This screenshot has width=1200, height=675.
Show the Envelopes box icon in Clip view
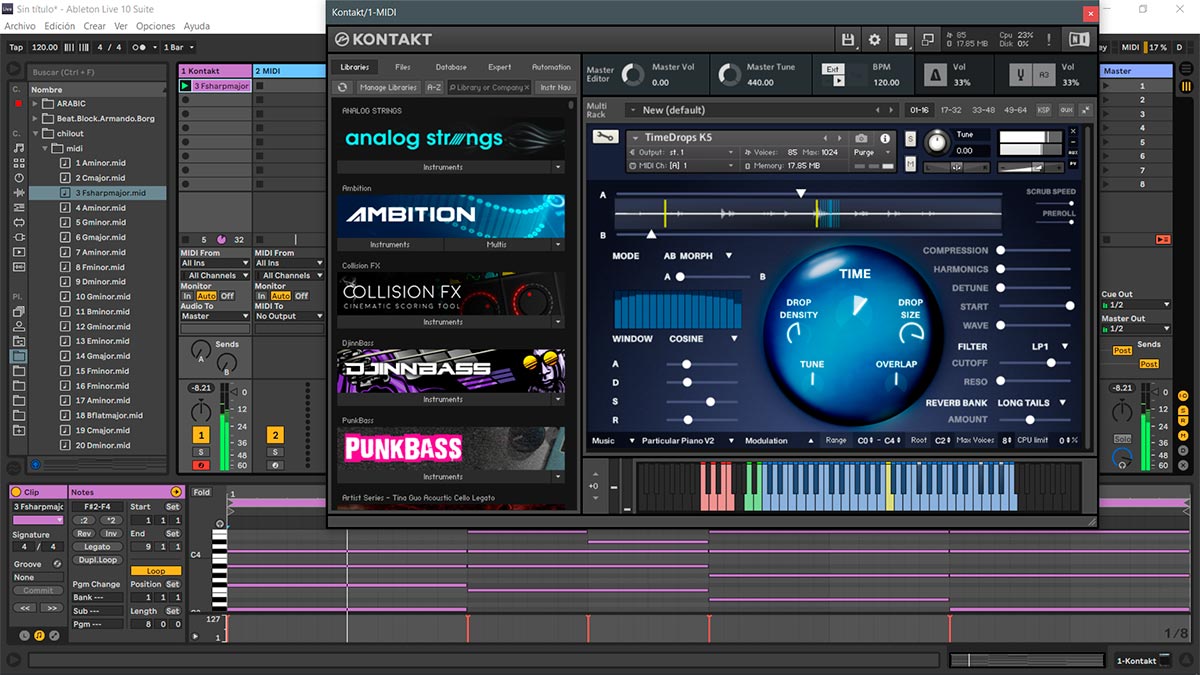coord(53,636)
